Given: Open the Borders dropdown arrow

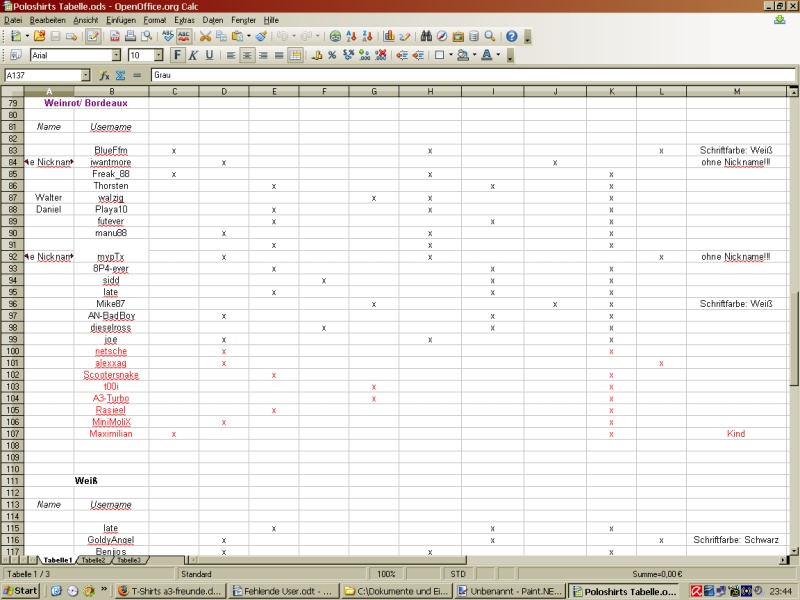Looking at the screenshot, I should click(x=451, y=55).
